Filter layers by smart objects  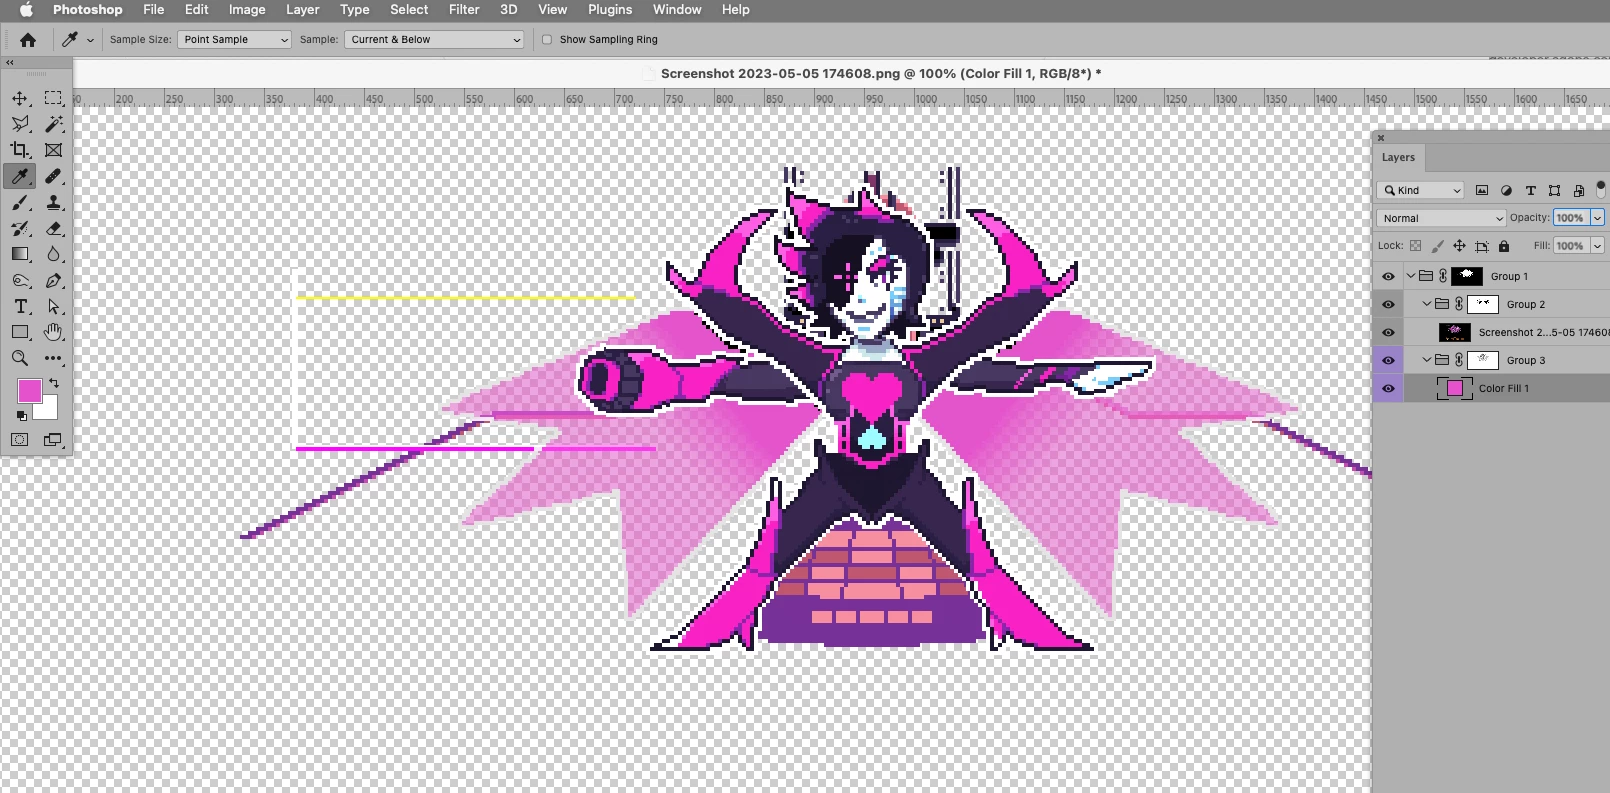(x=1578, y=190)
